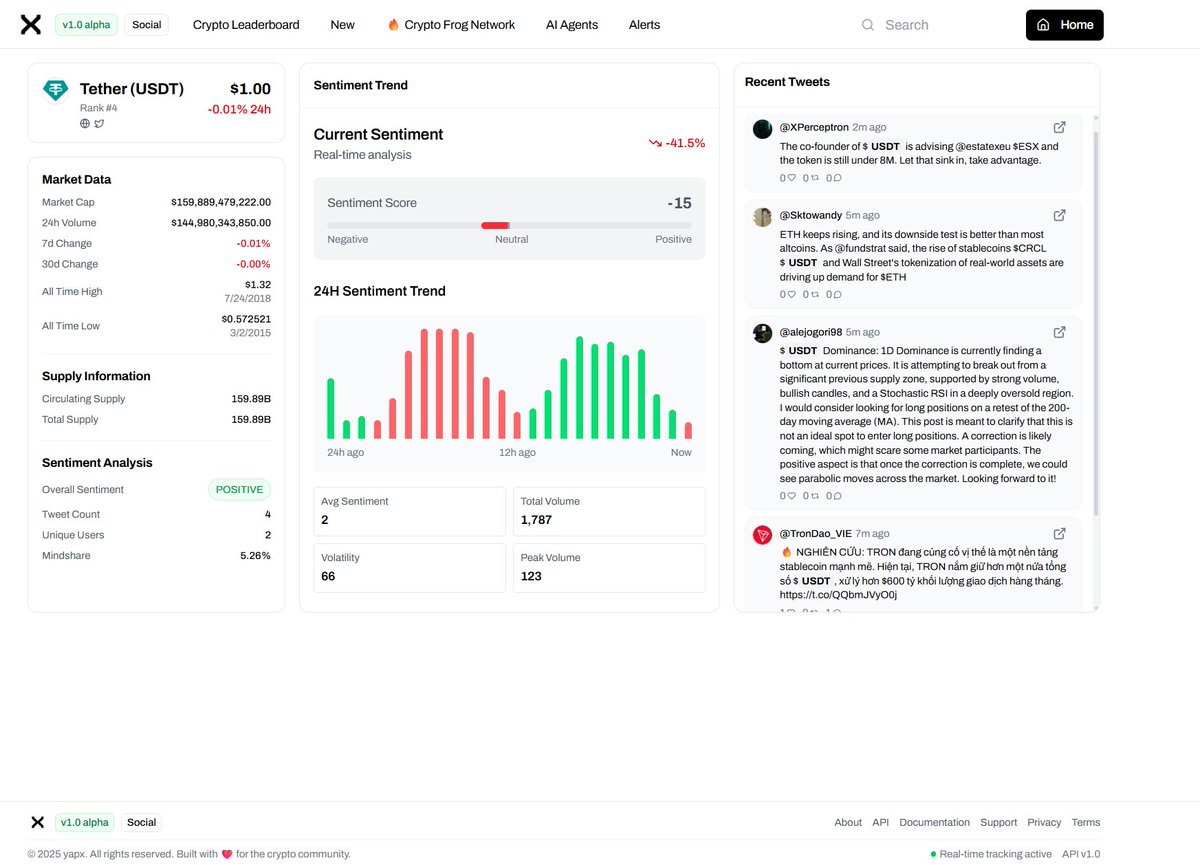Image resolution: width=1200 pixels, height=865 pixels.
Task: Click the @alejogori98 avatar
Action: 763,334
